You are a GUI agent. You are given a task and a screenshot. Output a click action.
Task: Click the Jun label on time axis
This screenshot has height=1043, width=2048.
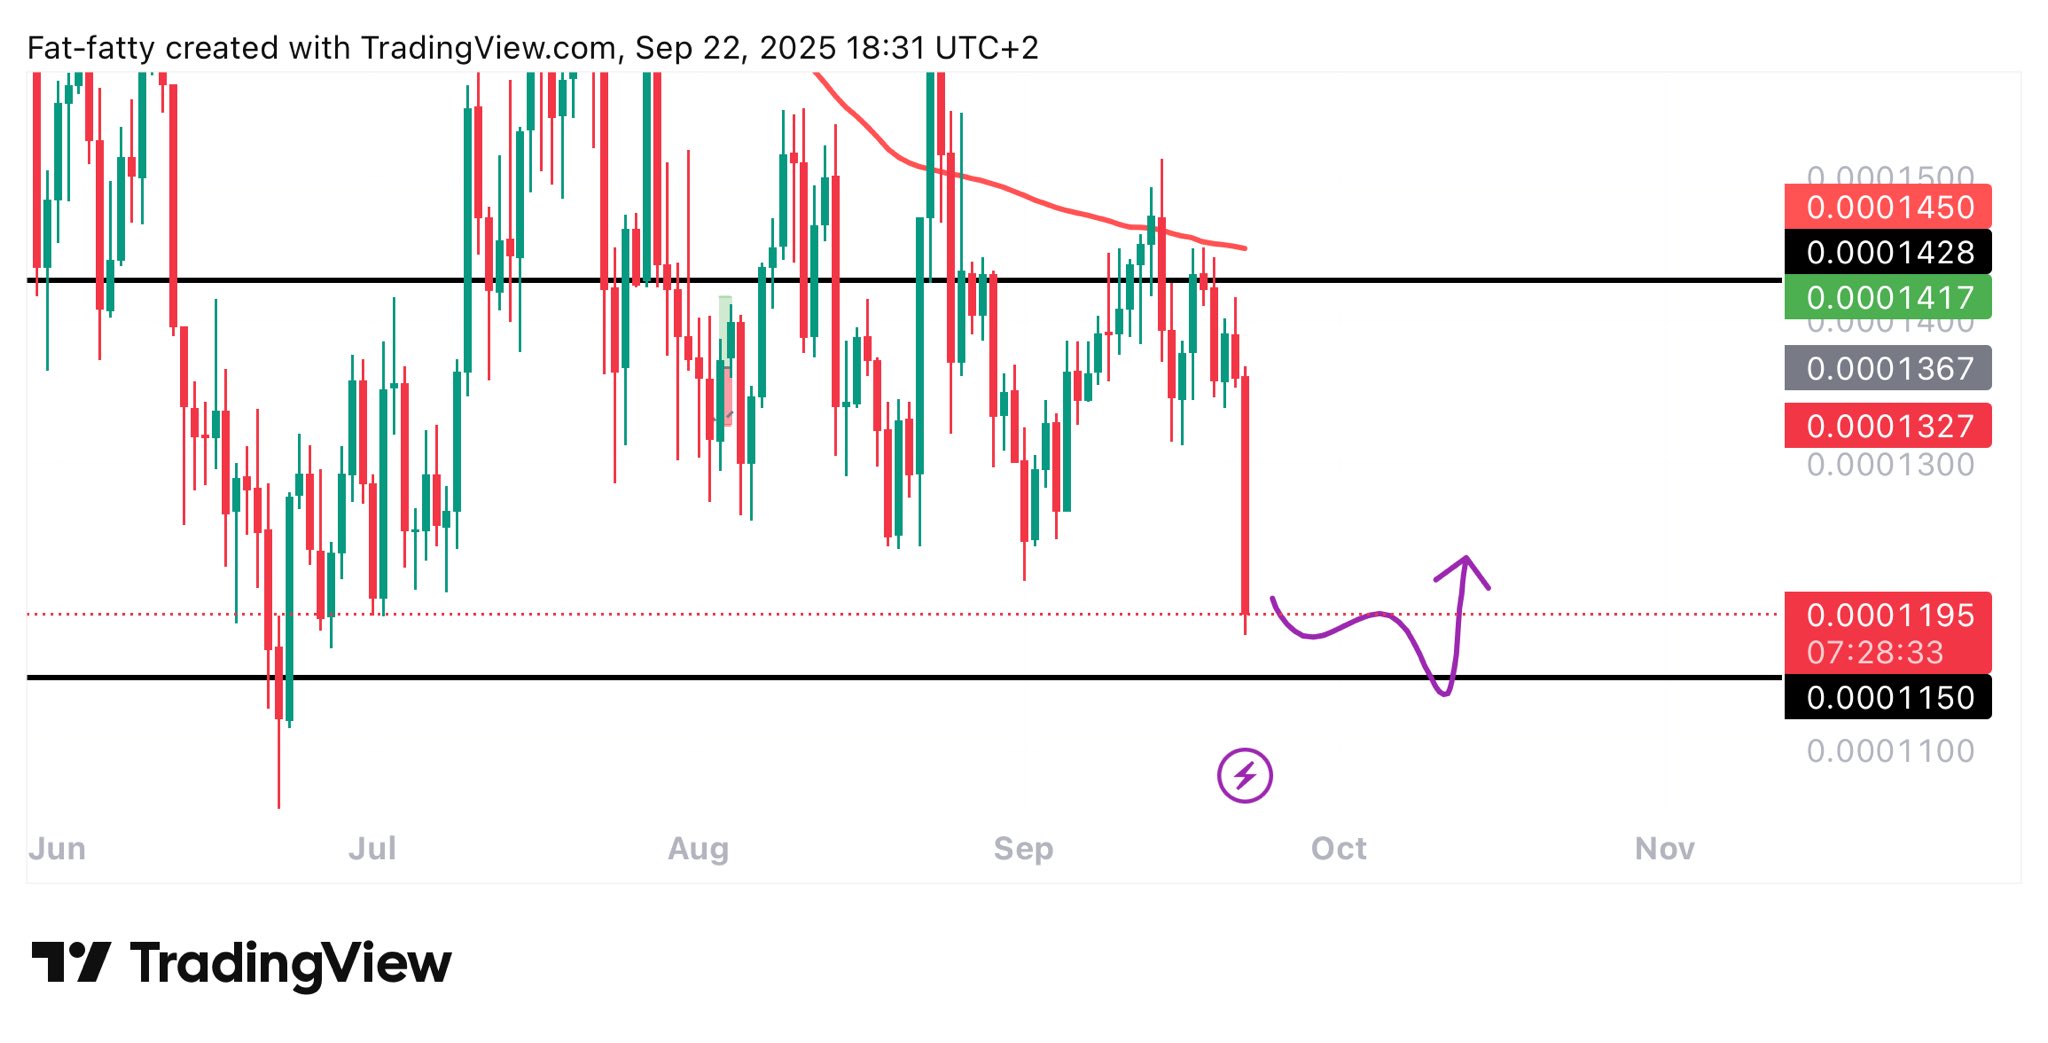pyautogui.click(x=57, y=849)
